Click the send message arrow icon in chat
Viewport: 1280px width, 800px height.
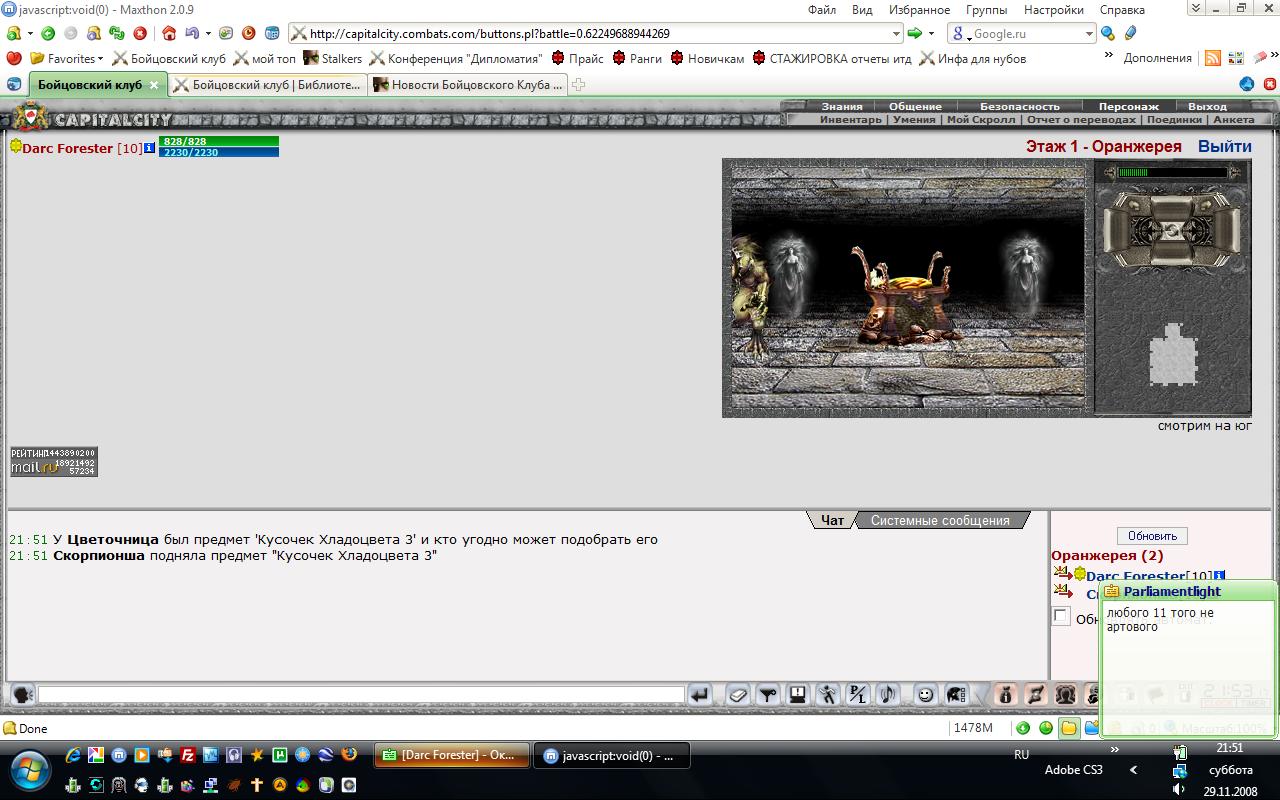coord(700,694)
